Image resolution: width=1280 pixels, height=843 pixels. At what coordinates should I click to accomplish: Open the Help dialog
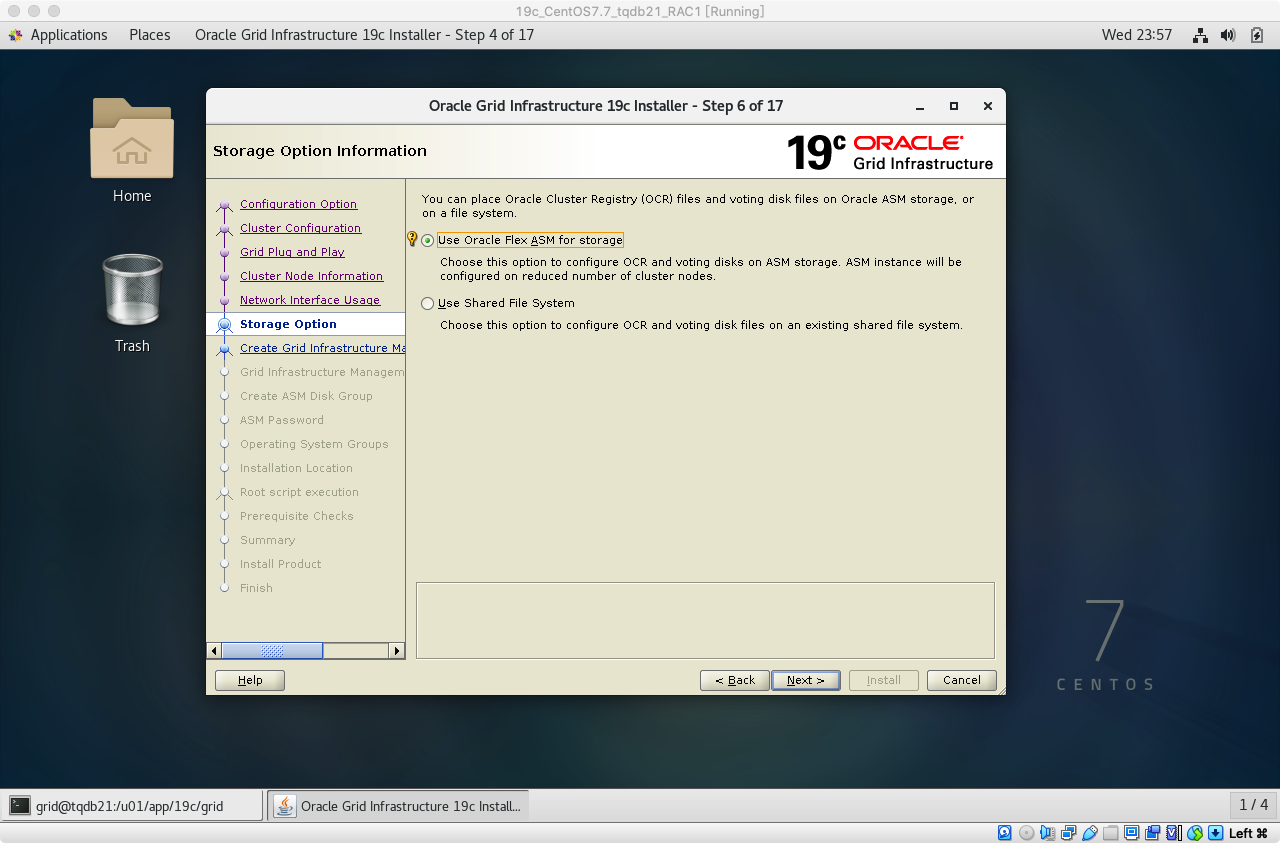point(250,680)
